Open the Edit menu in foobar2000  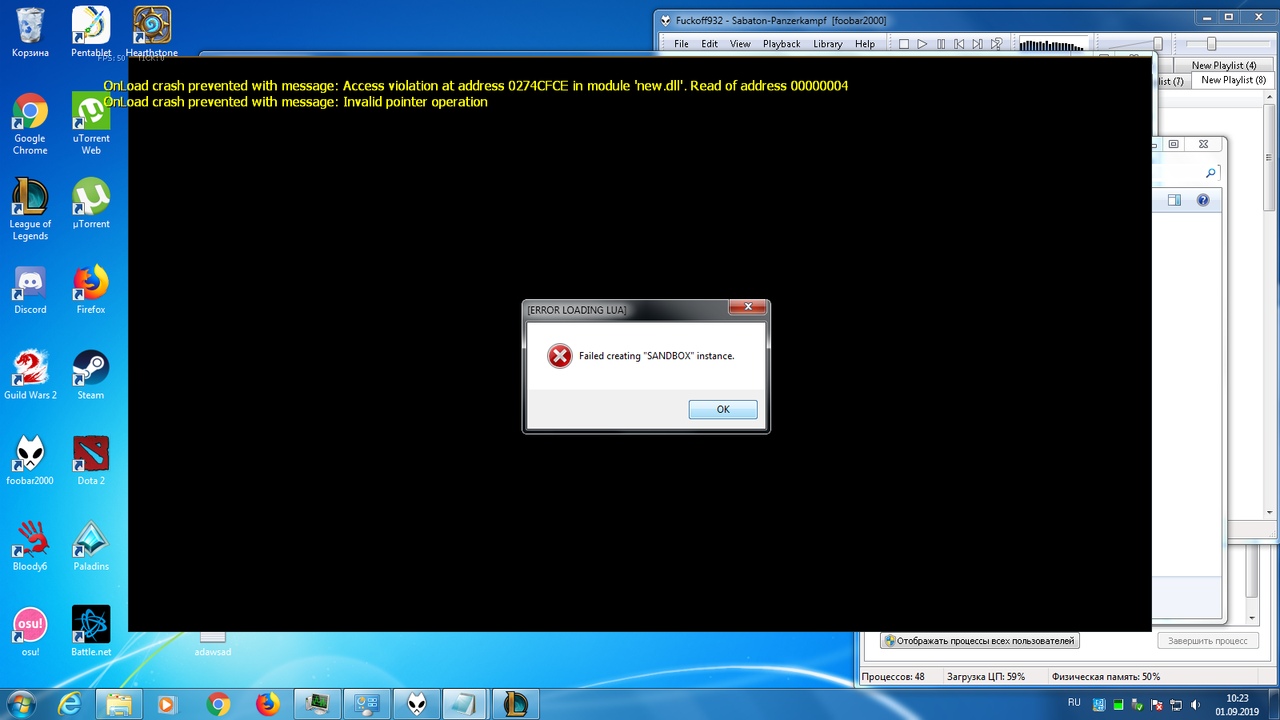(709, 44)
